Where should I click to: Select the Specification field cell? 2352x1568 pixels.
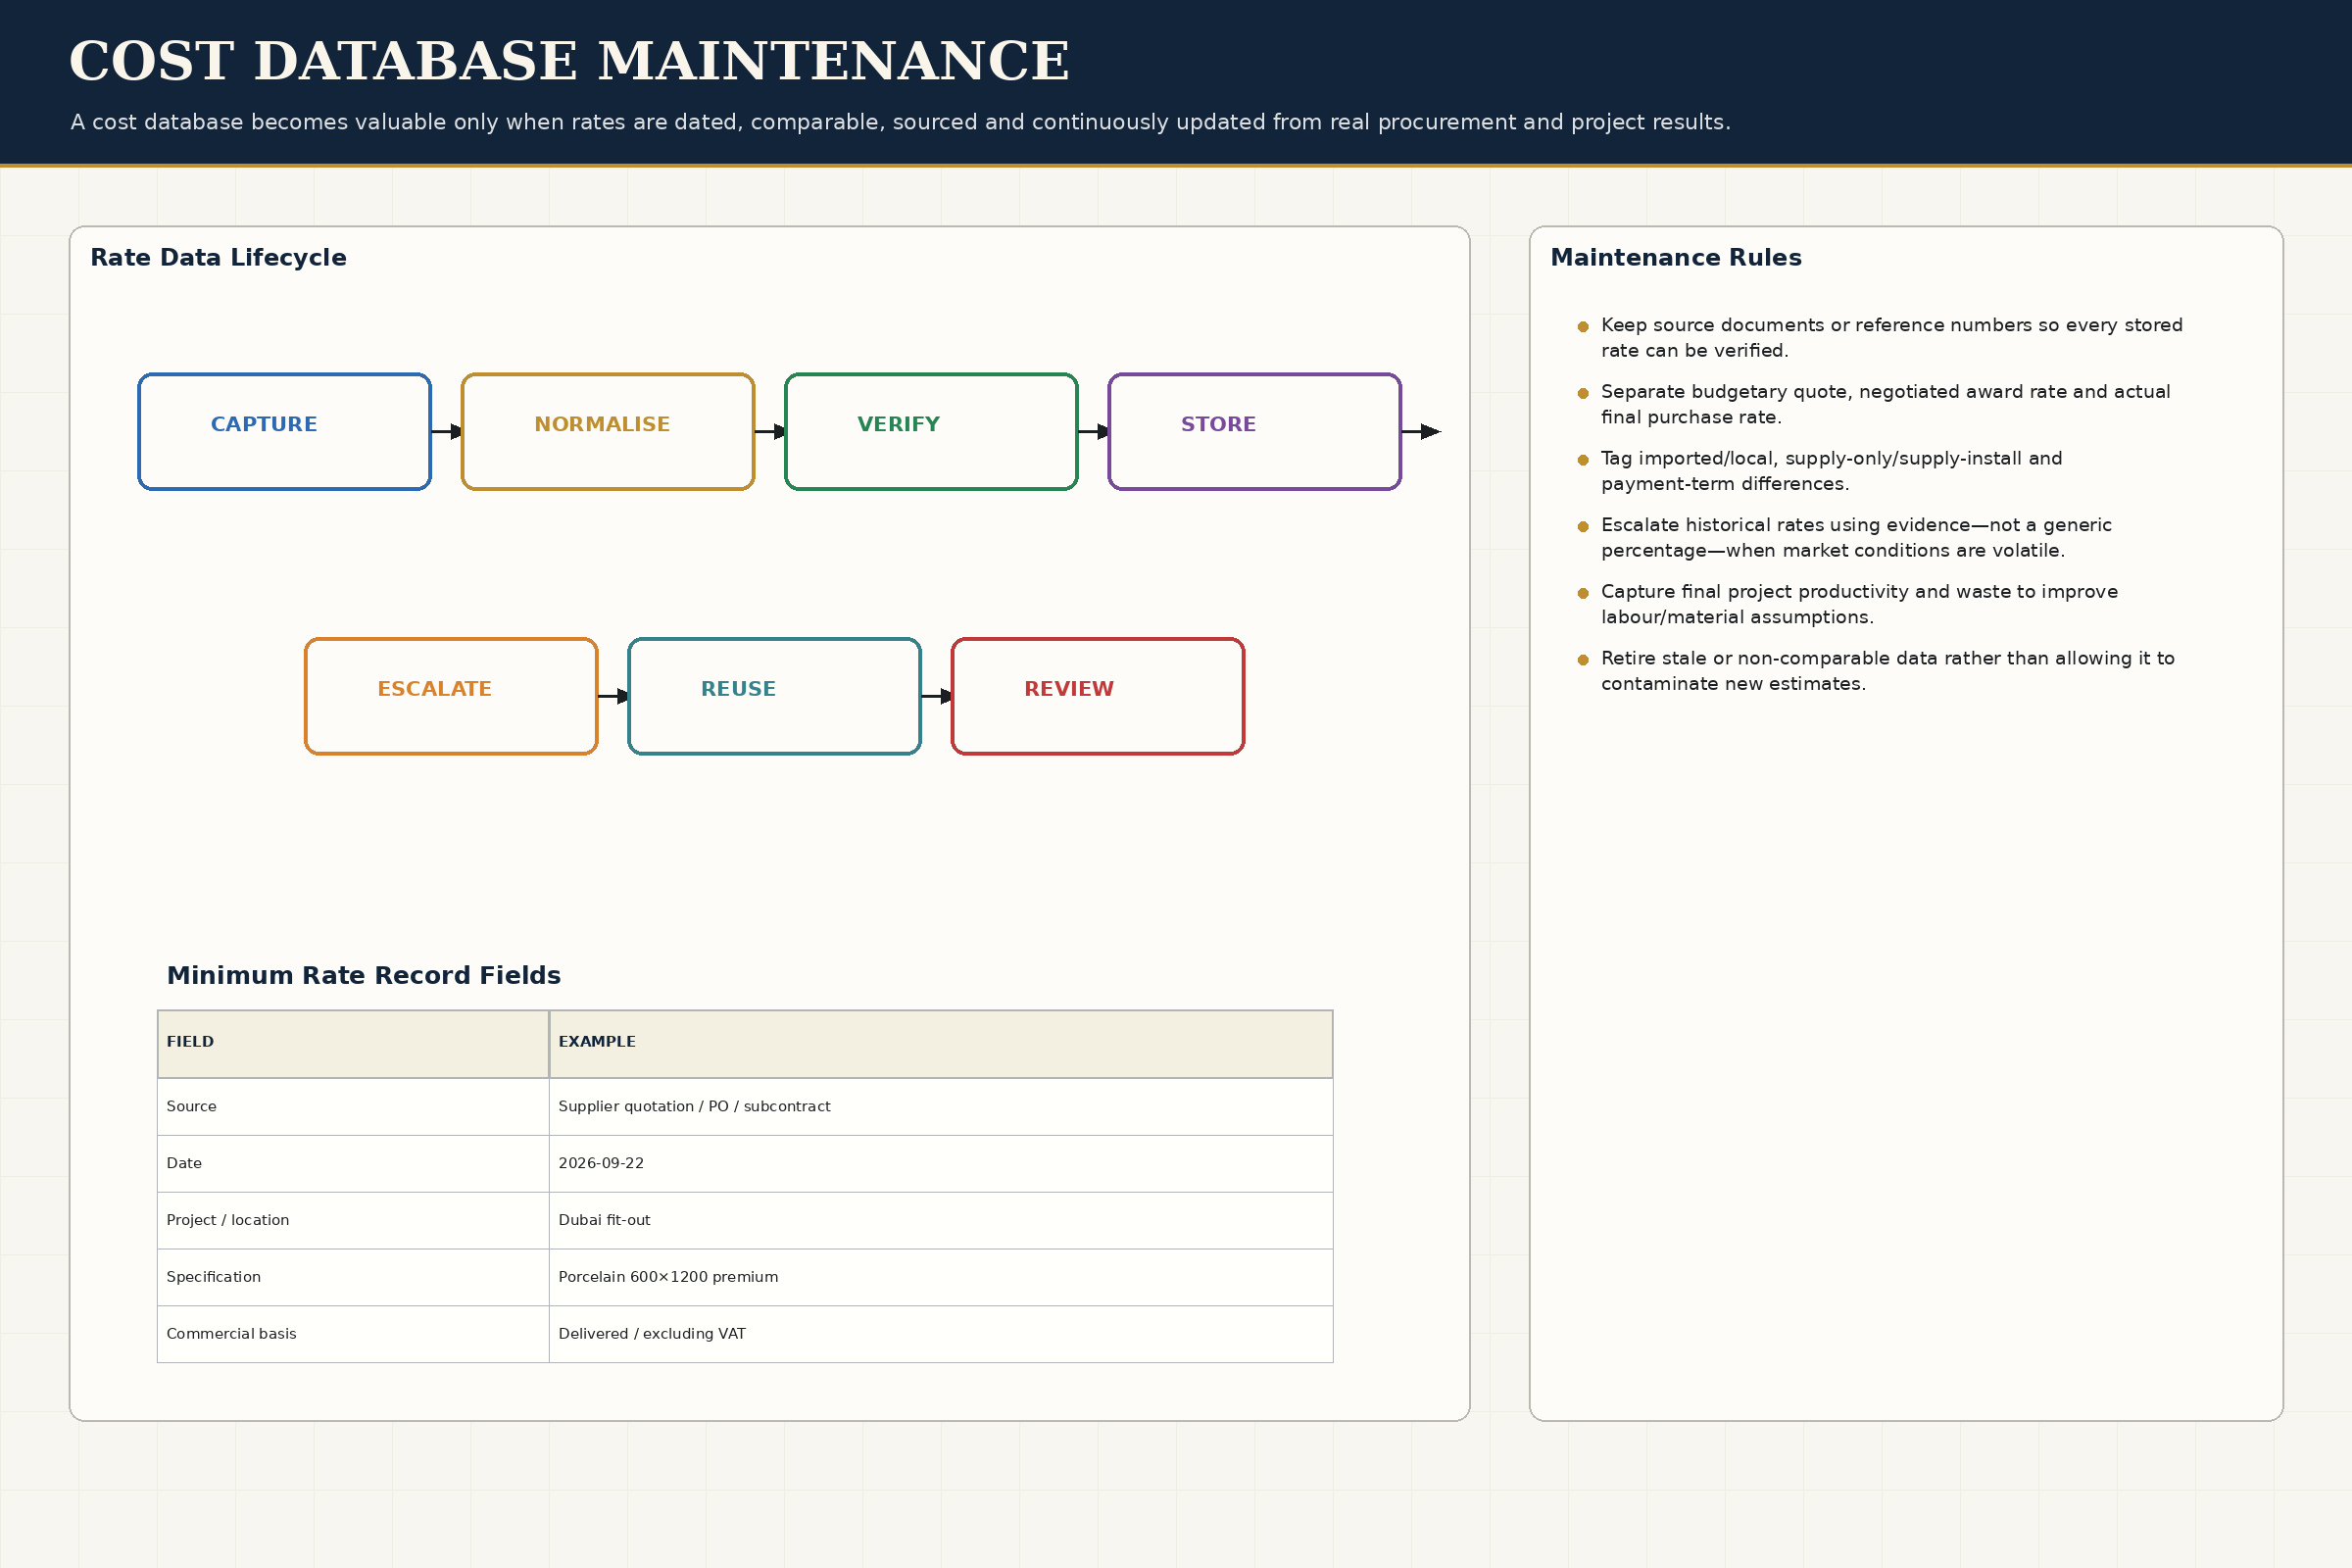(353, 1278)
